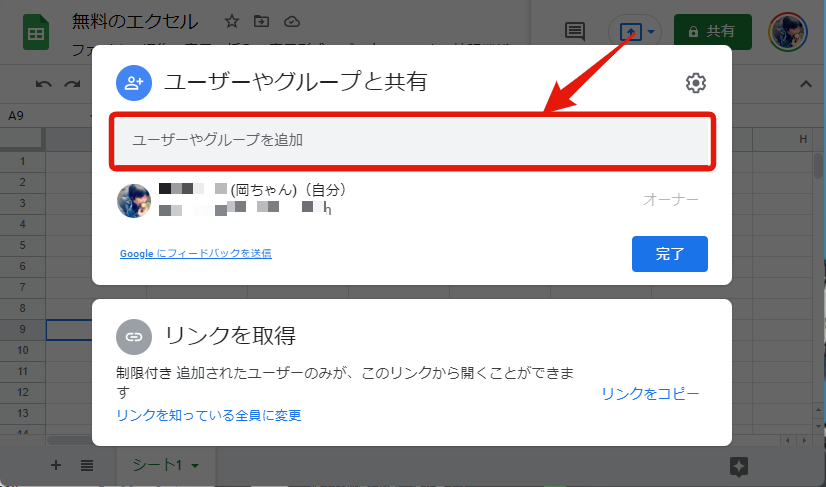This screenshot has width=826, height=487.
Task: Click the リンクをコピー link
Action: (x=650, y=393)
